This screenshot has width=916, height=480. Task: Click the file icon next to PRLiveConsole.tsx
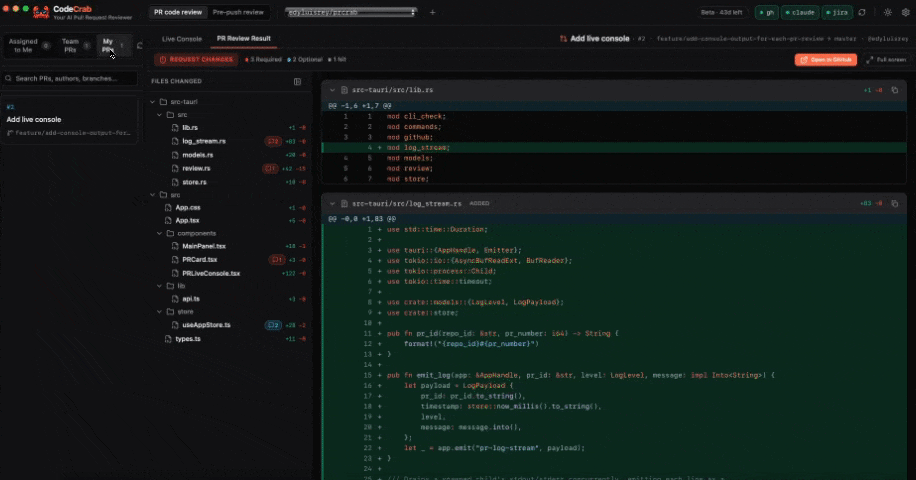(175, 273)
